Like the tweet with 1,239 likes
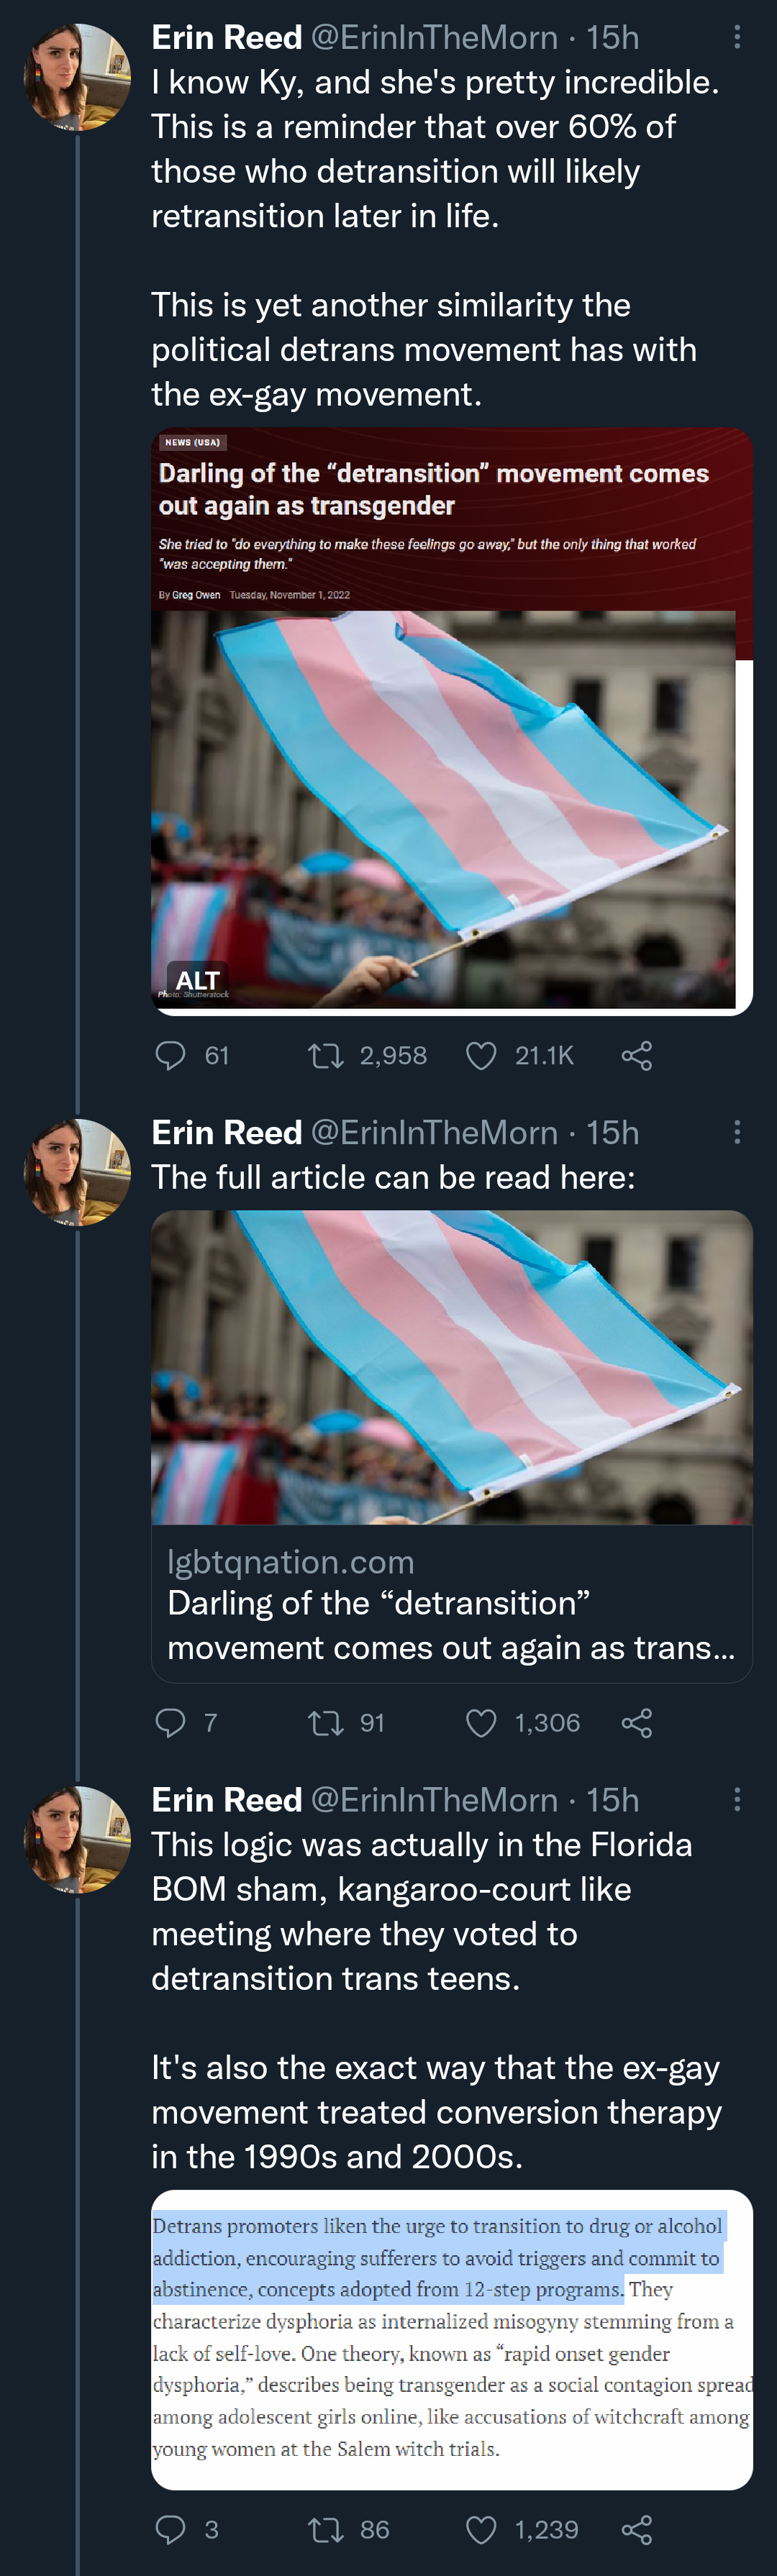 481,2529
